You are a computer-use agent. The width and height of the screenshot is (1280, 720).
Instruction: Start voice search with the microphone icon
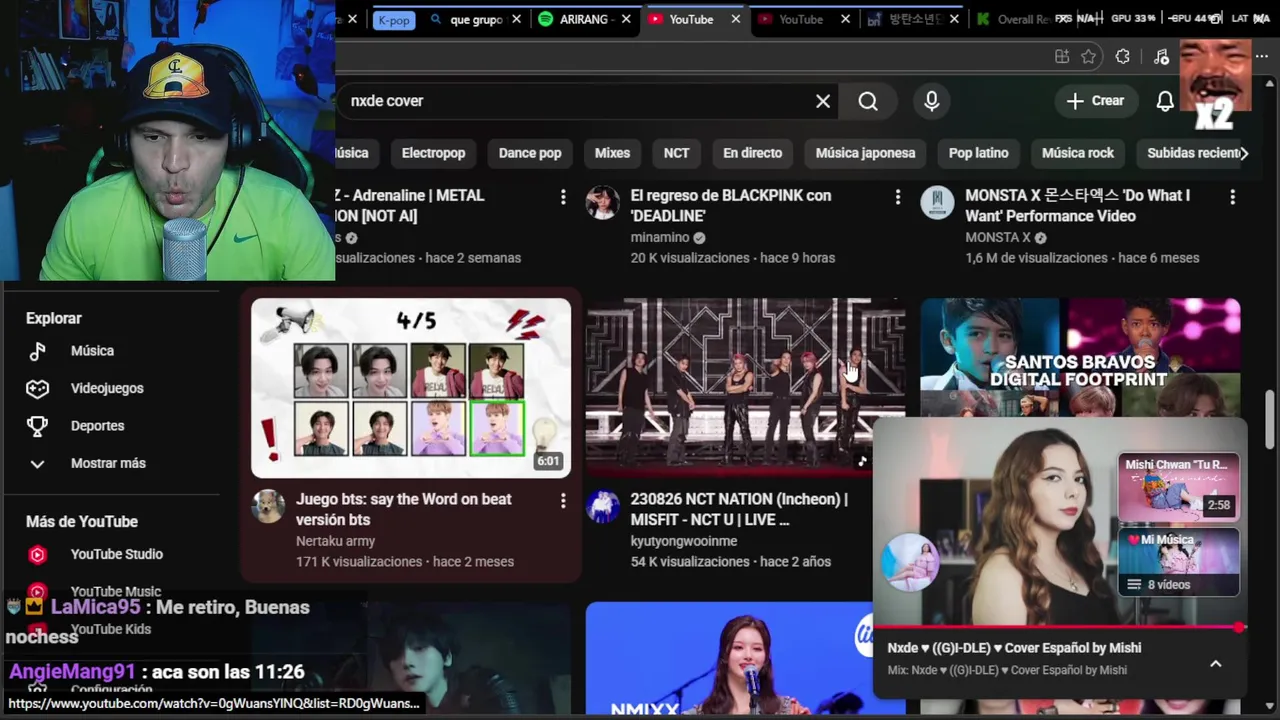click(932, 101)
